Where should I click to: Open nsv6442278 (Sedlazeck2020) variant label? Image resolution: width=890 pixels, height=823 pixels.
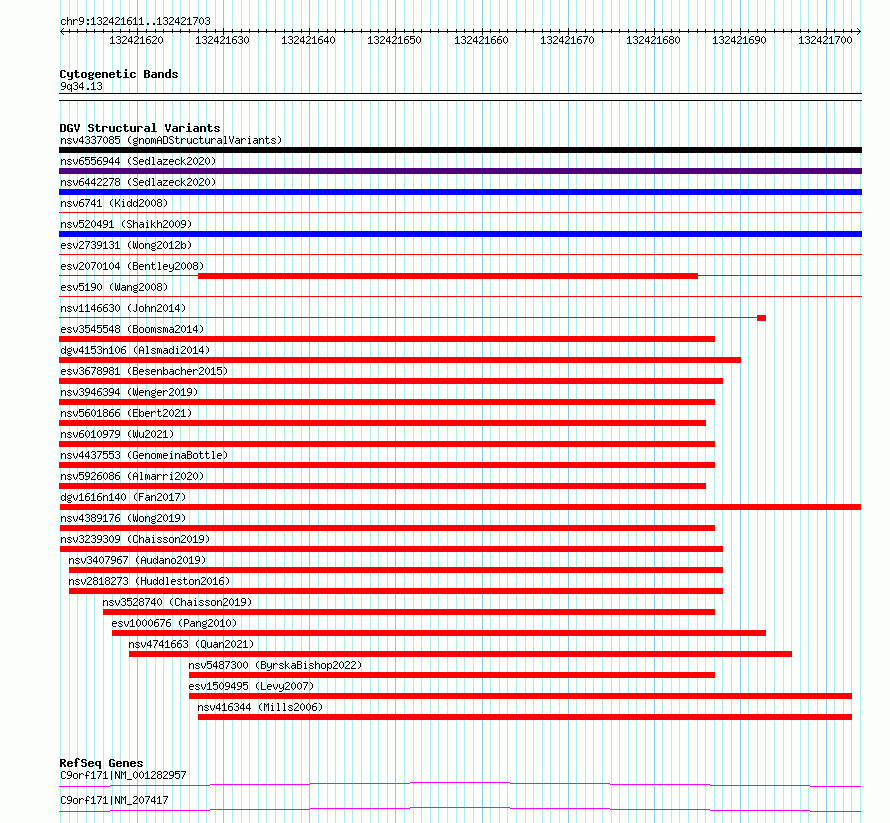(138, 182)
